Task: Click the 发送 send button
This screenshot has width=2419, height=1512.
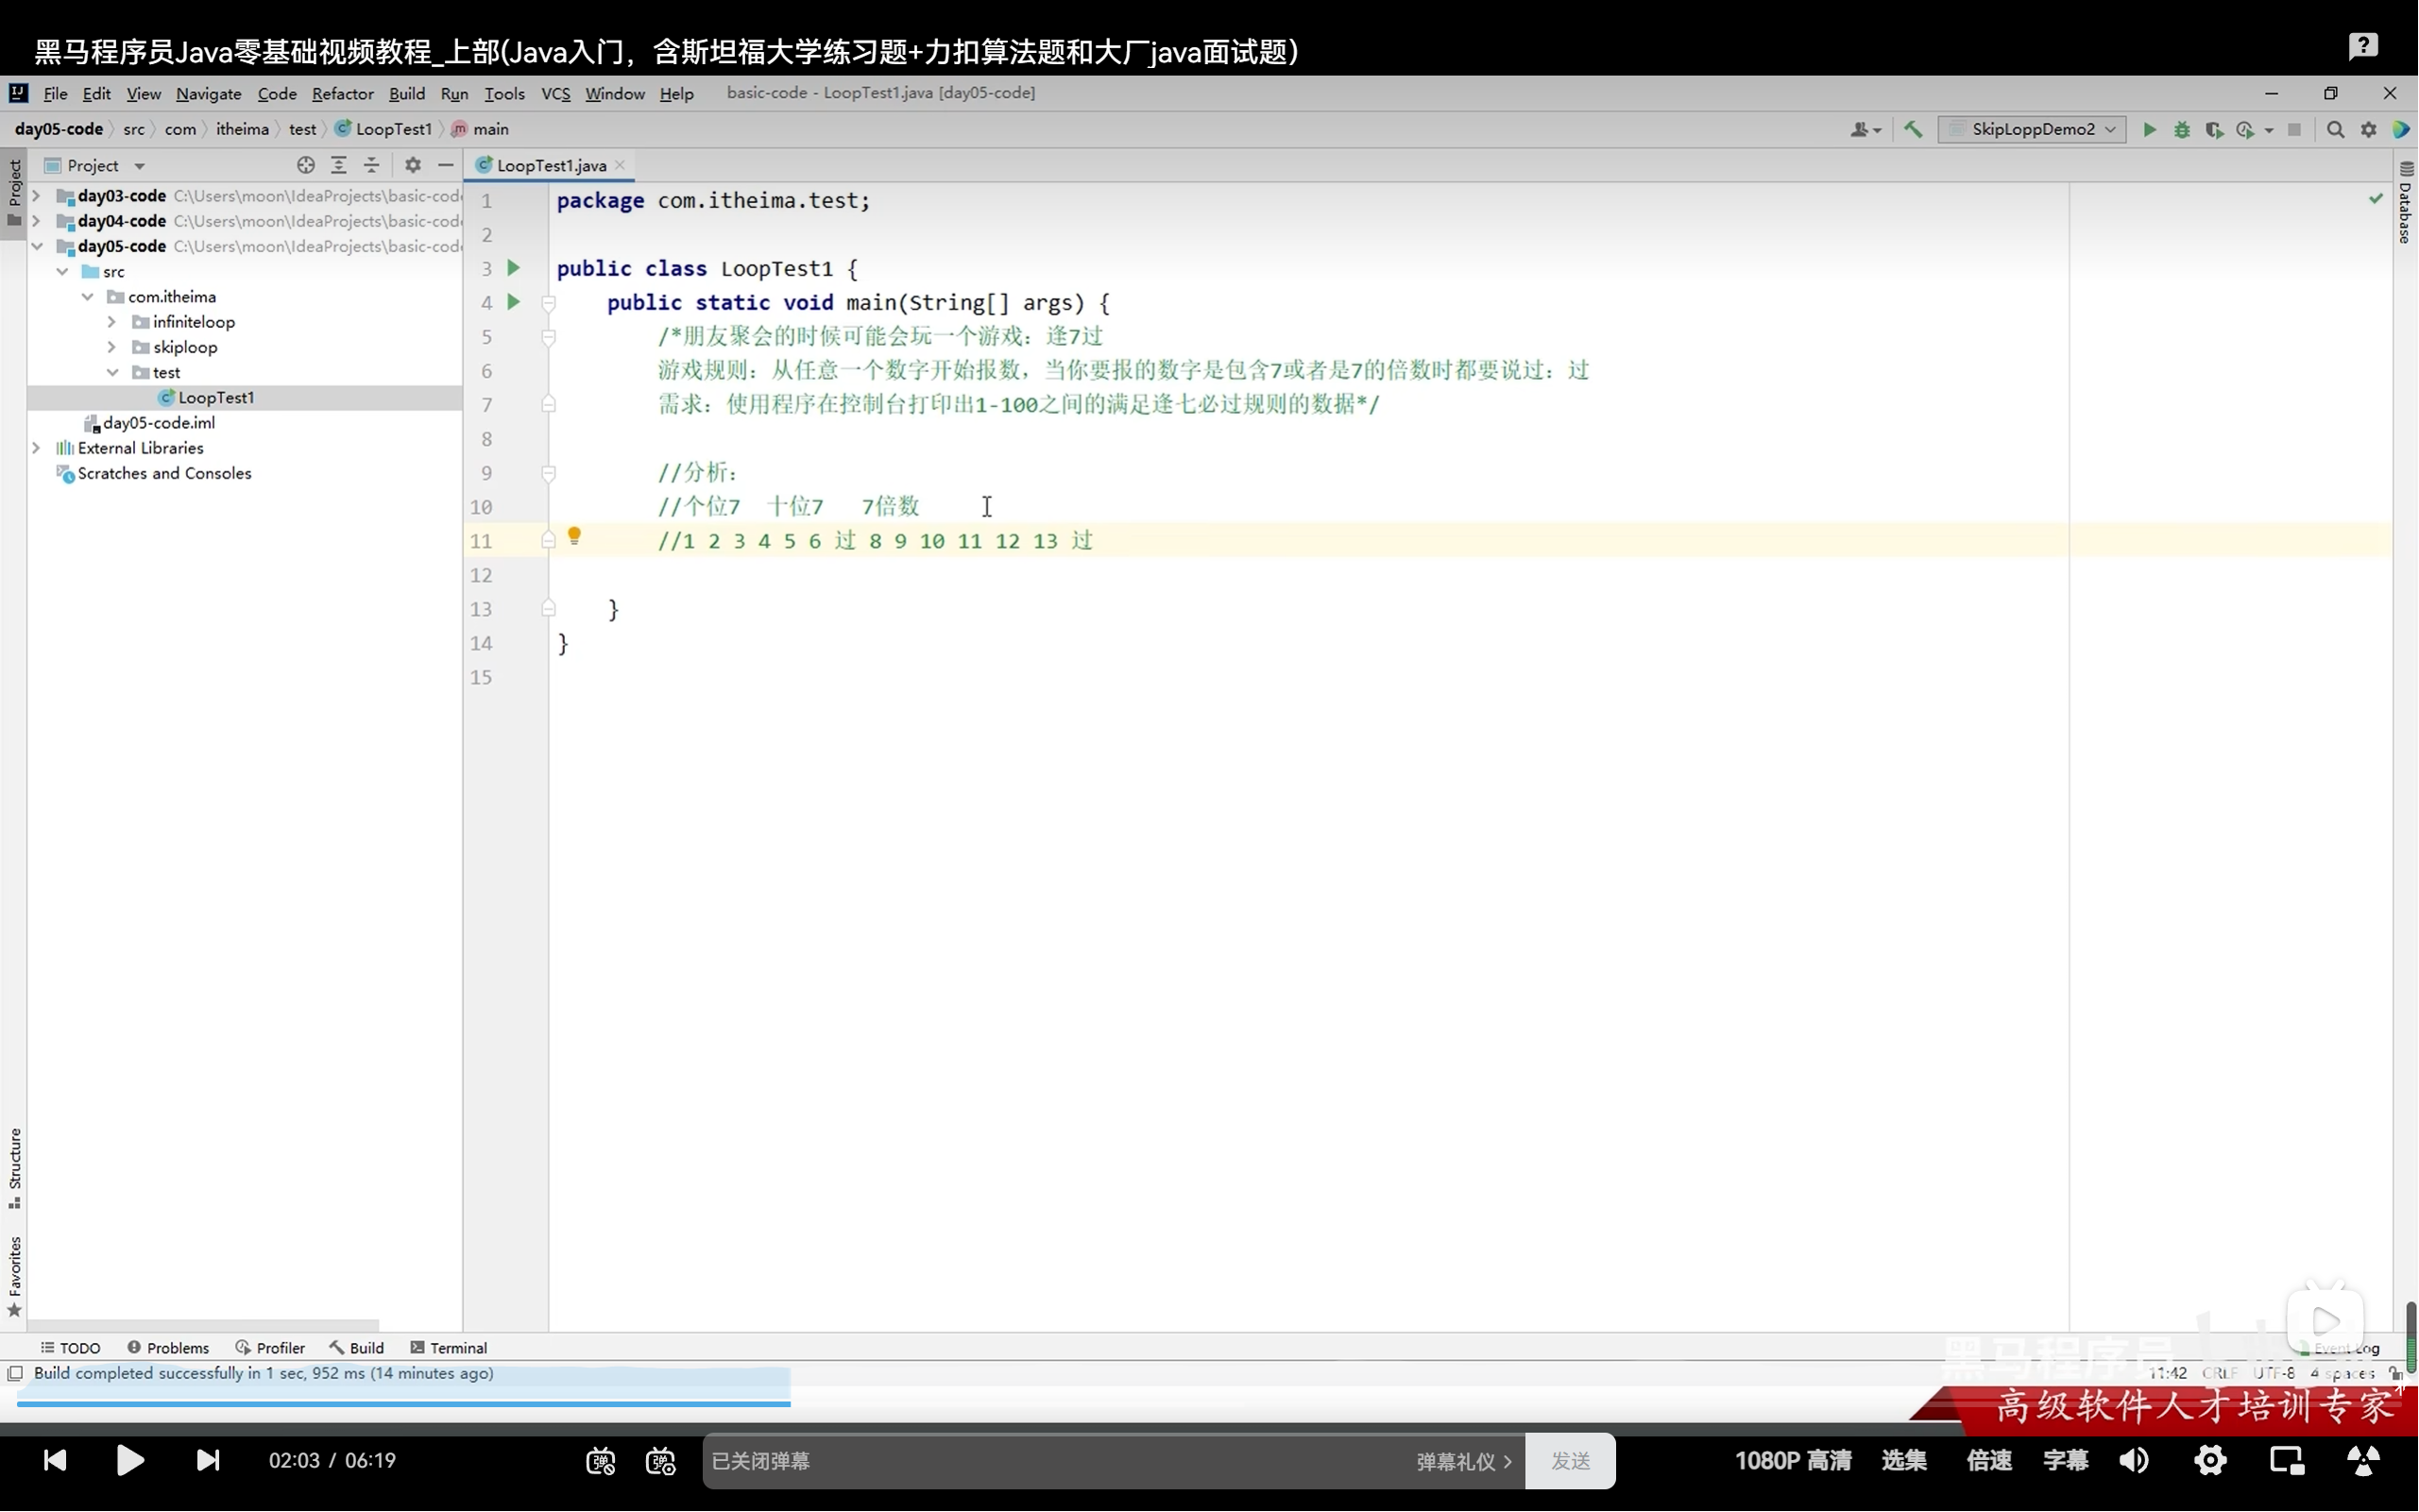Action: [1570, 1461]
